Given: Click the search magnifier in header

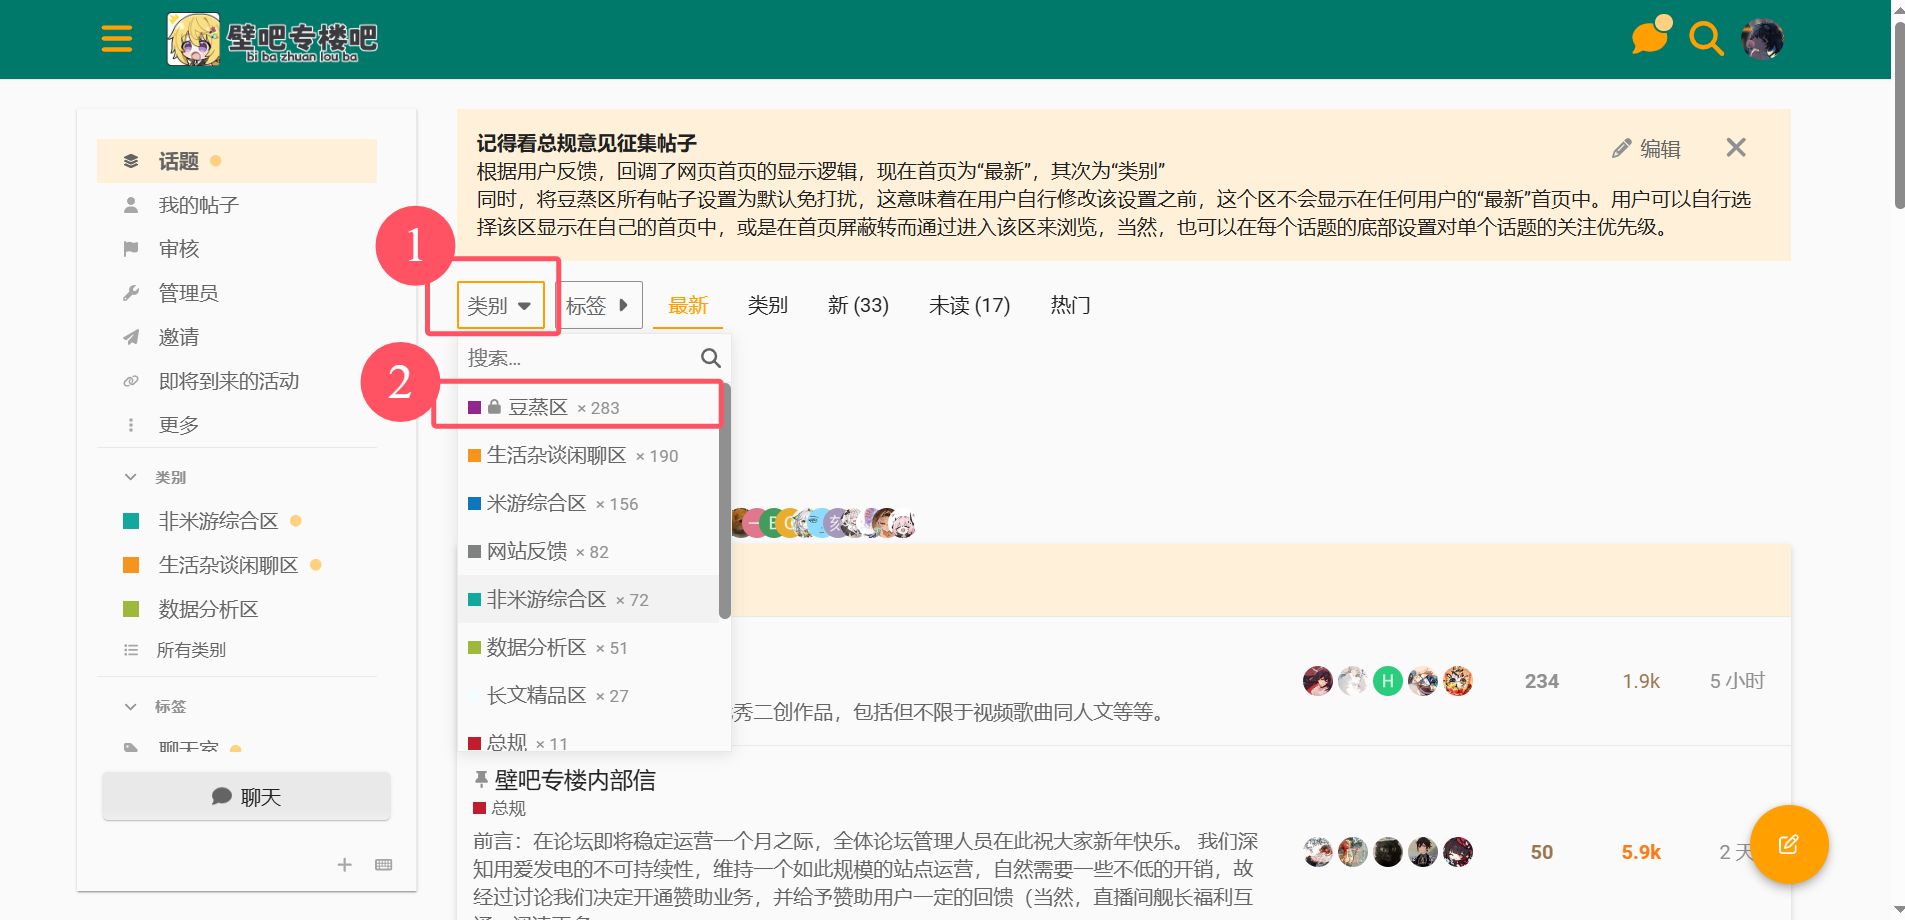Looking at the screenshot, I should click(x=1706, y=39).
